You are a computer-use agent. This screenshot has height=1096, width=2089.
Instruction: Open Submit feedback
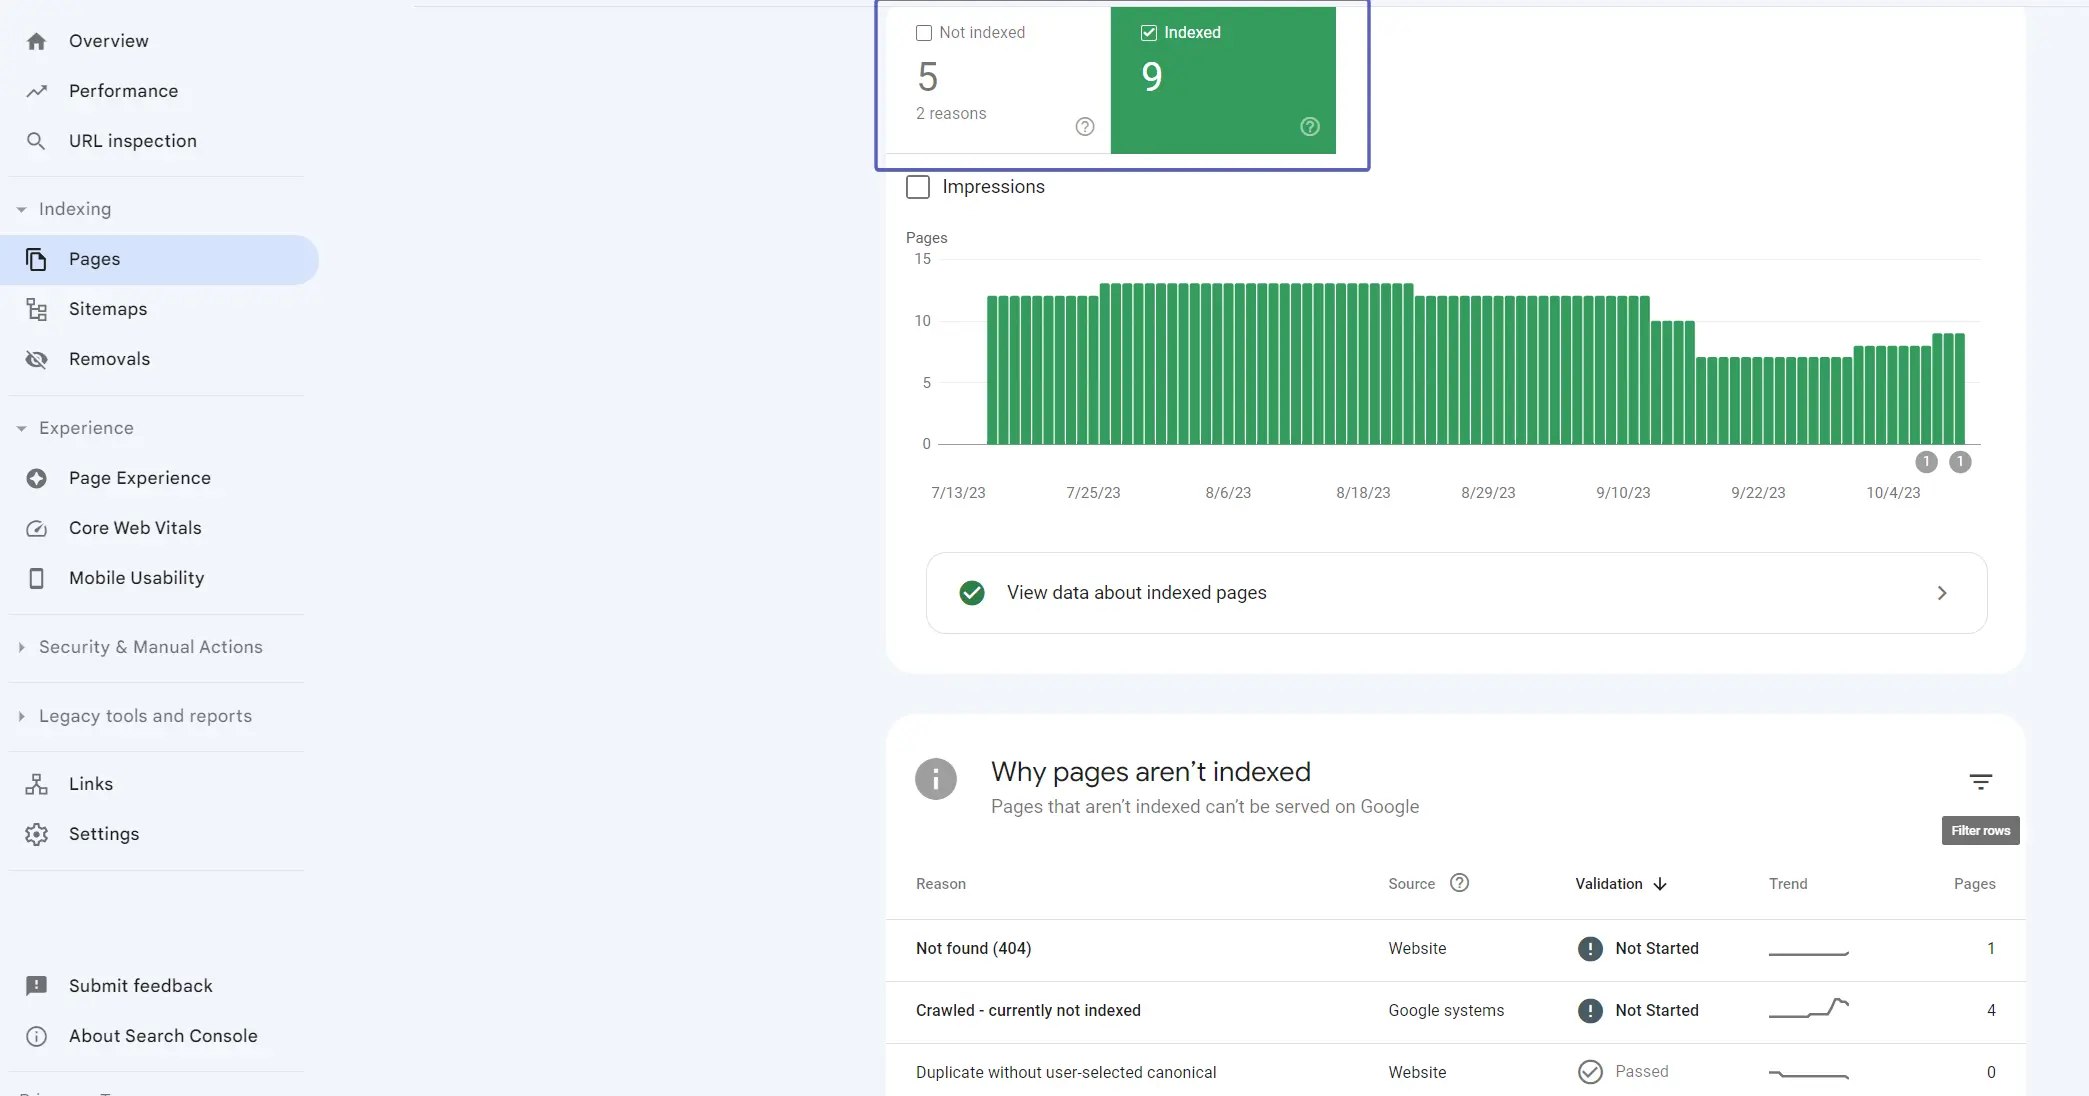click(x=141, y=985)
